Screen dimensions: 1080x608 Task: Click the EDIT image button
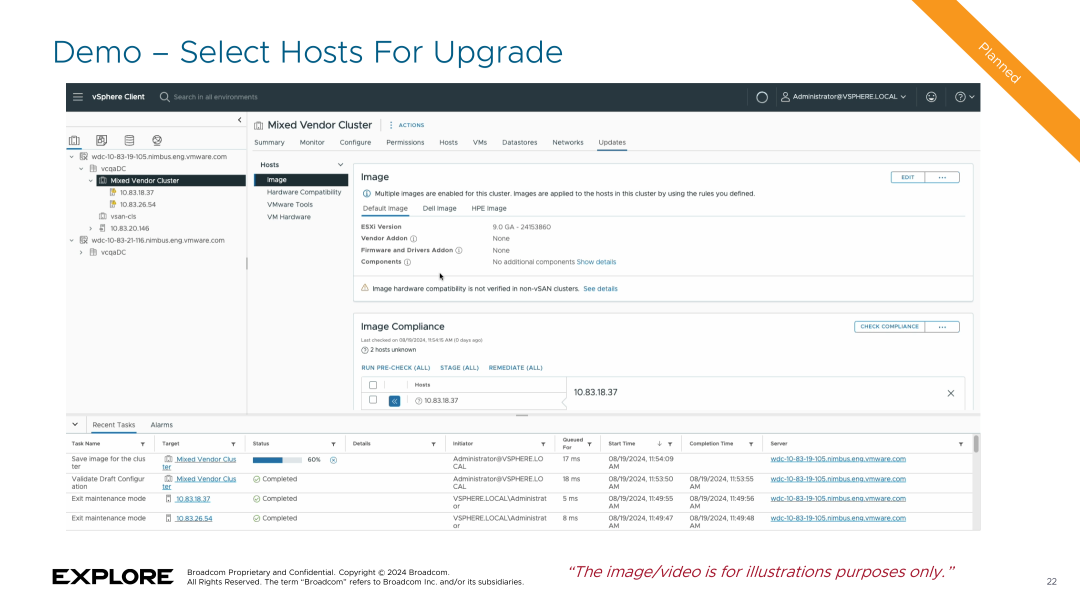(908, 178)
